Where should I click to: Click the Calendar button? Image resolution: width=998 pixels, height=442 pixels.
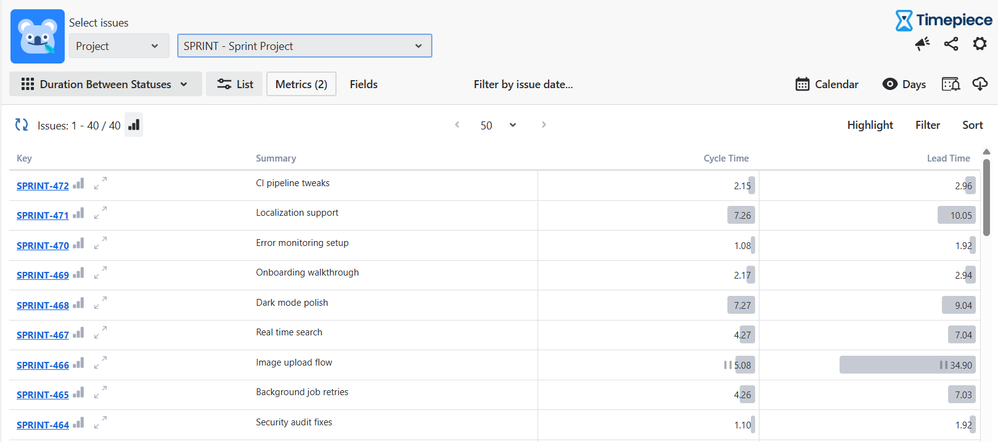827,85
